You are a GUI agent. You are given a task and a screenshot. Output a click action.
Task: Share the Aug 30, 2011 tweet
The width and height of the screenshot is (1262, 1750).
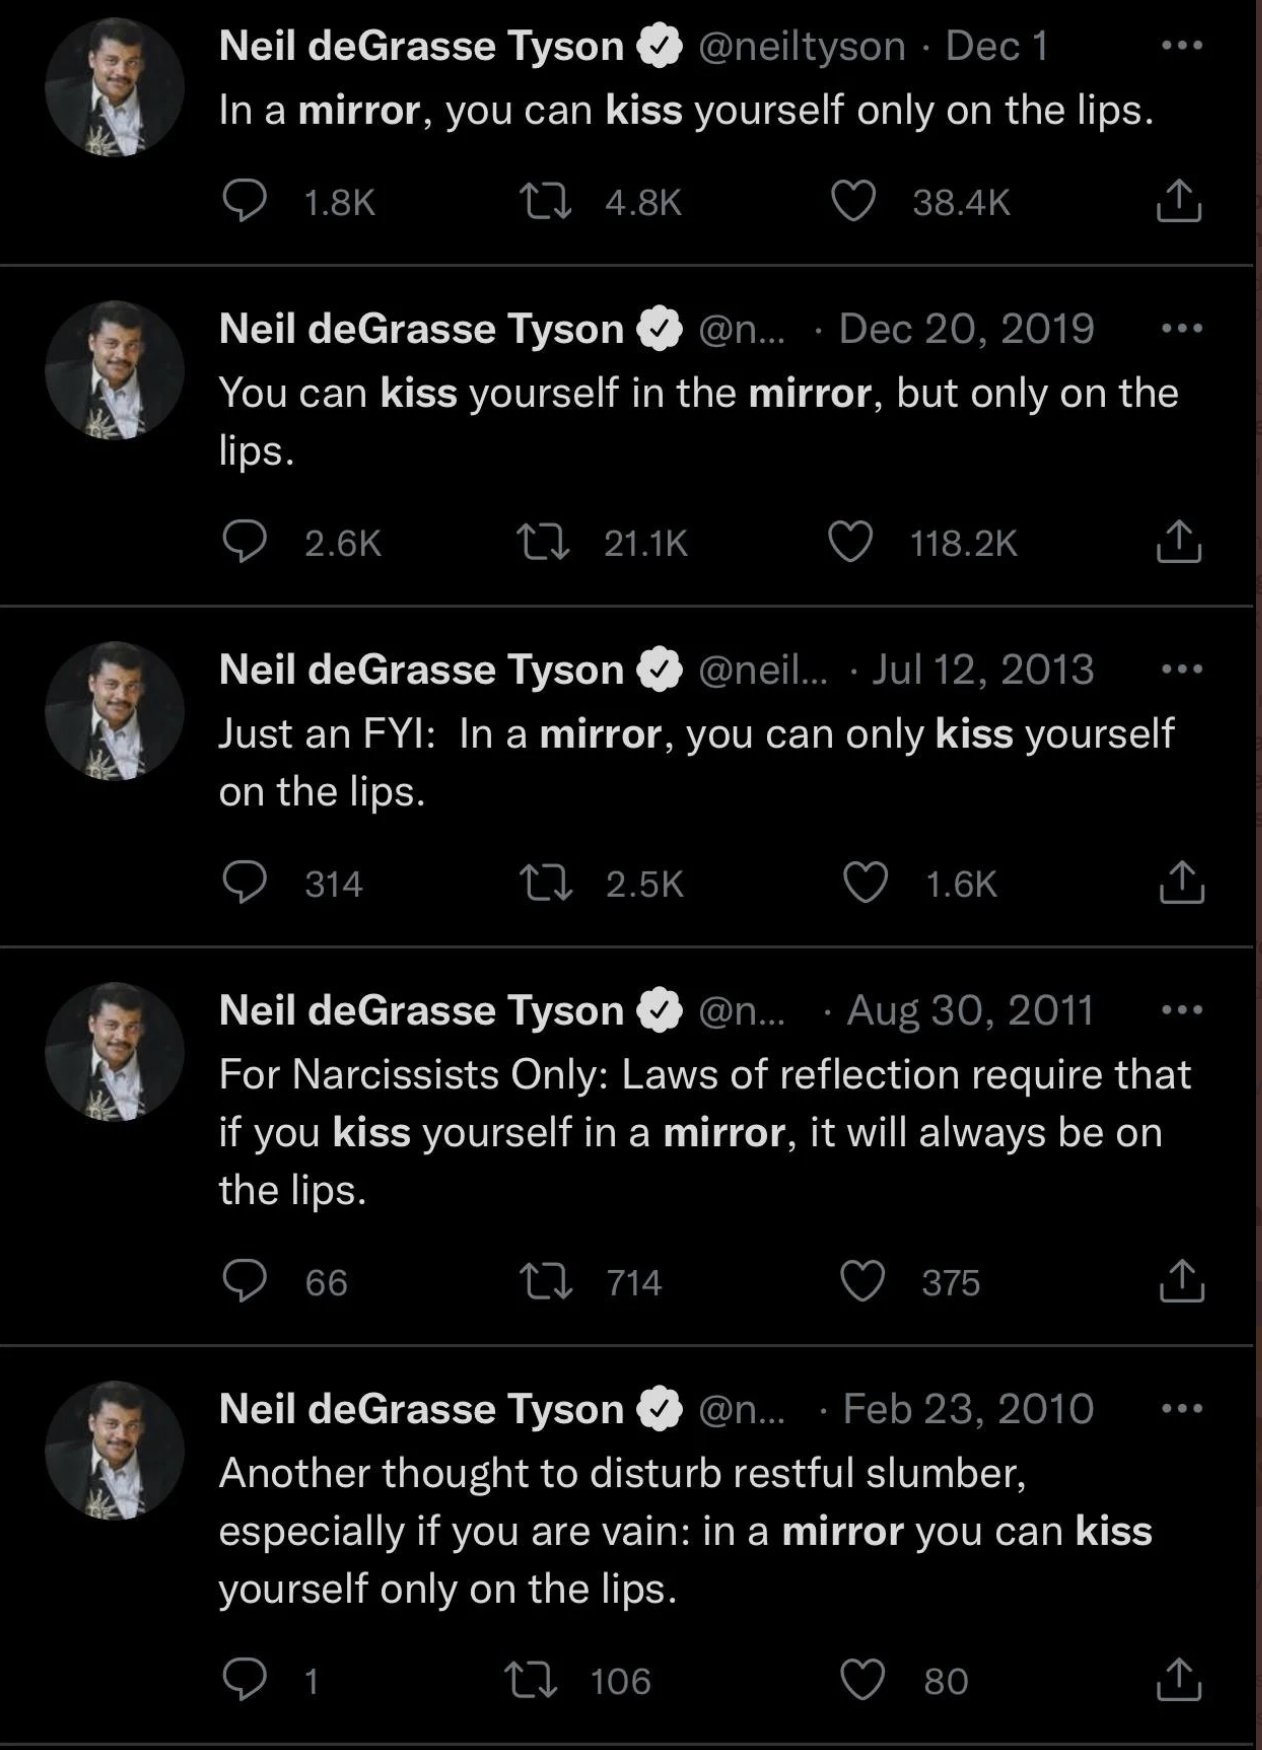(x=1181, y=1281)
